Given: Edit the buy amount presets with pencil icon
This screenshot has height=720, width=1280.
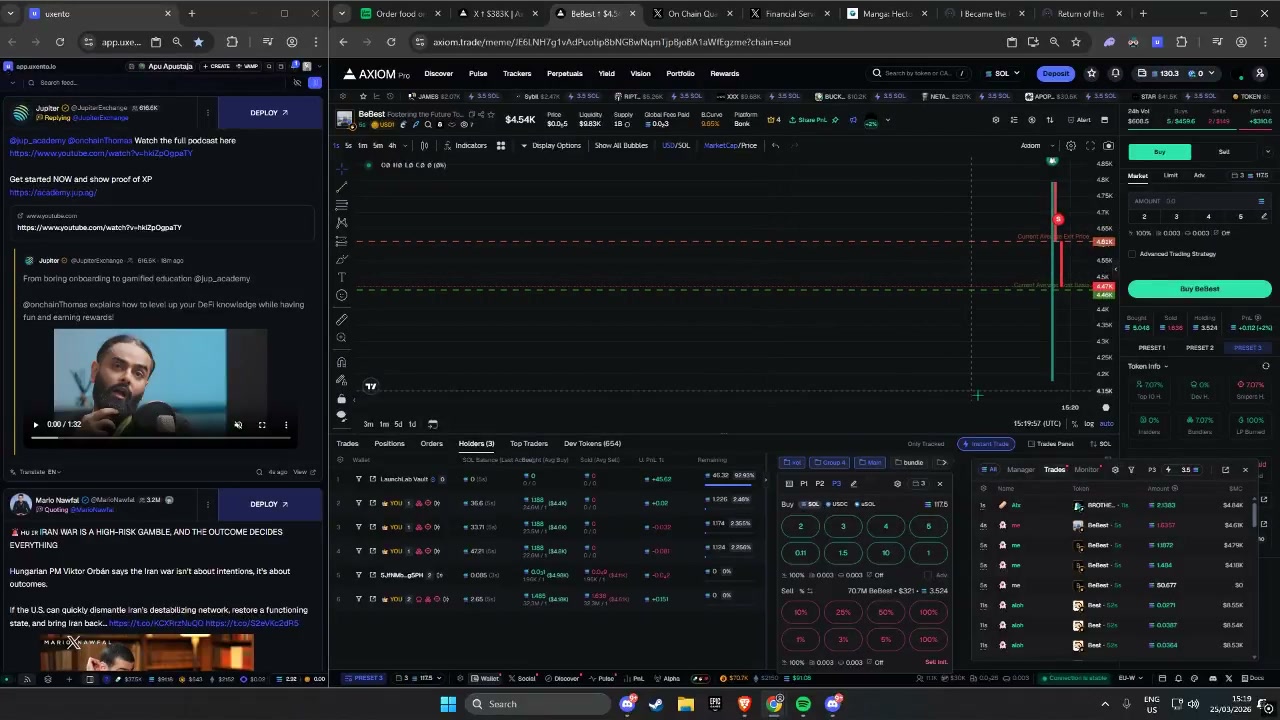Looking at the screenshot, I should point(1264,217).
